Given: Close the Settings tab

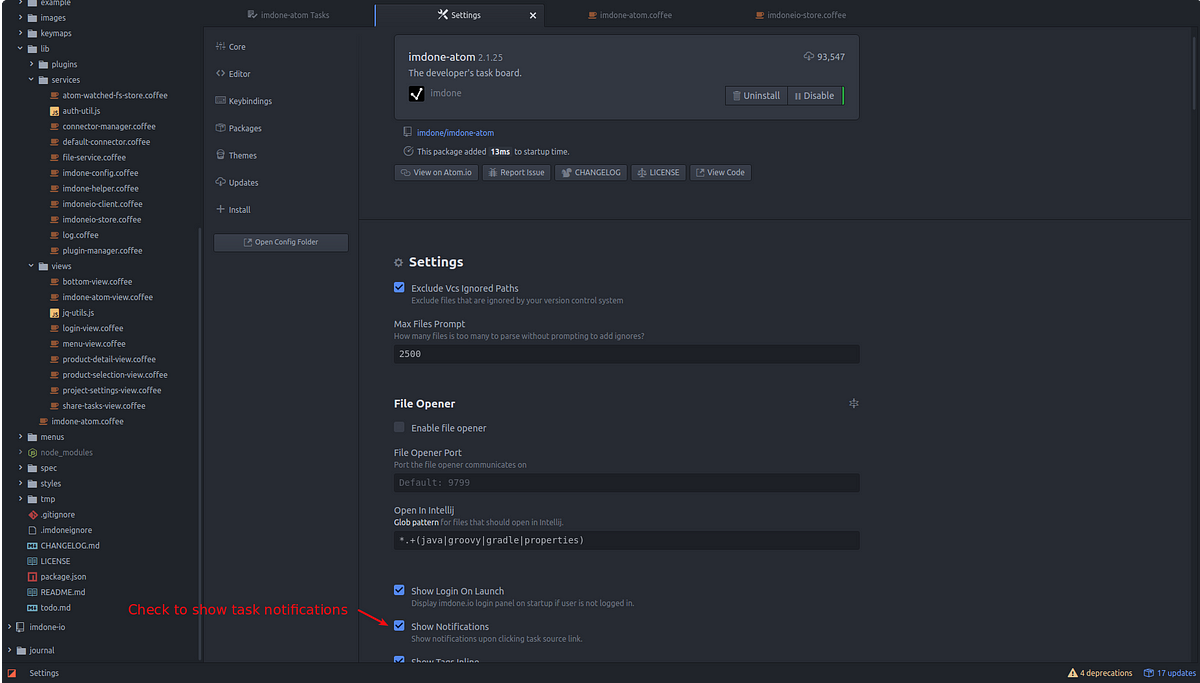Looking at the screenshot, I should [533, 15].
